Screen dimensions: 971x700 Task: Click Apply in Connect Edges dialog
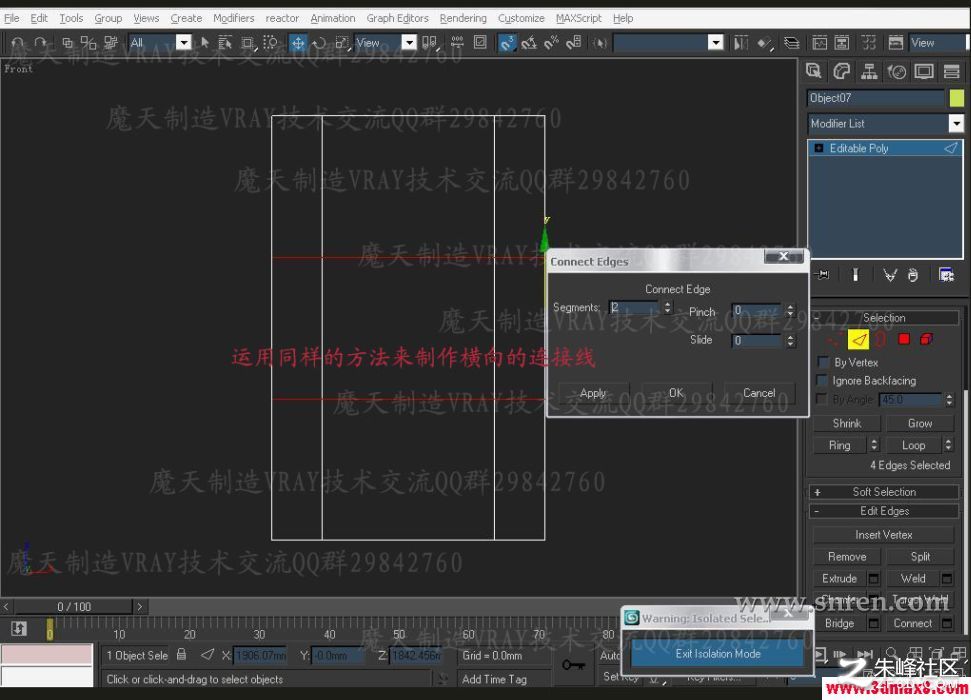coord(593,393)
